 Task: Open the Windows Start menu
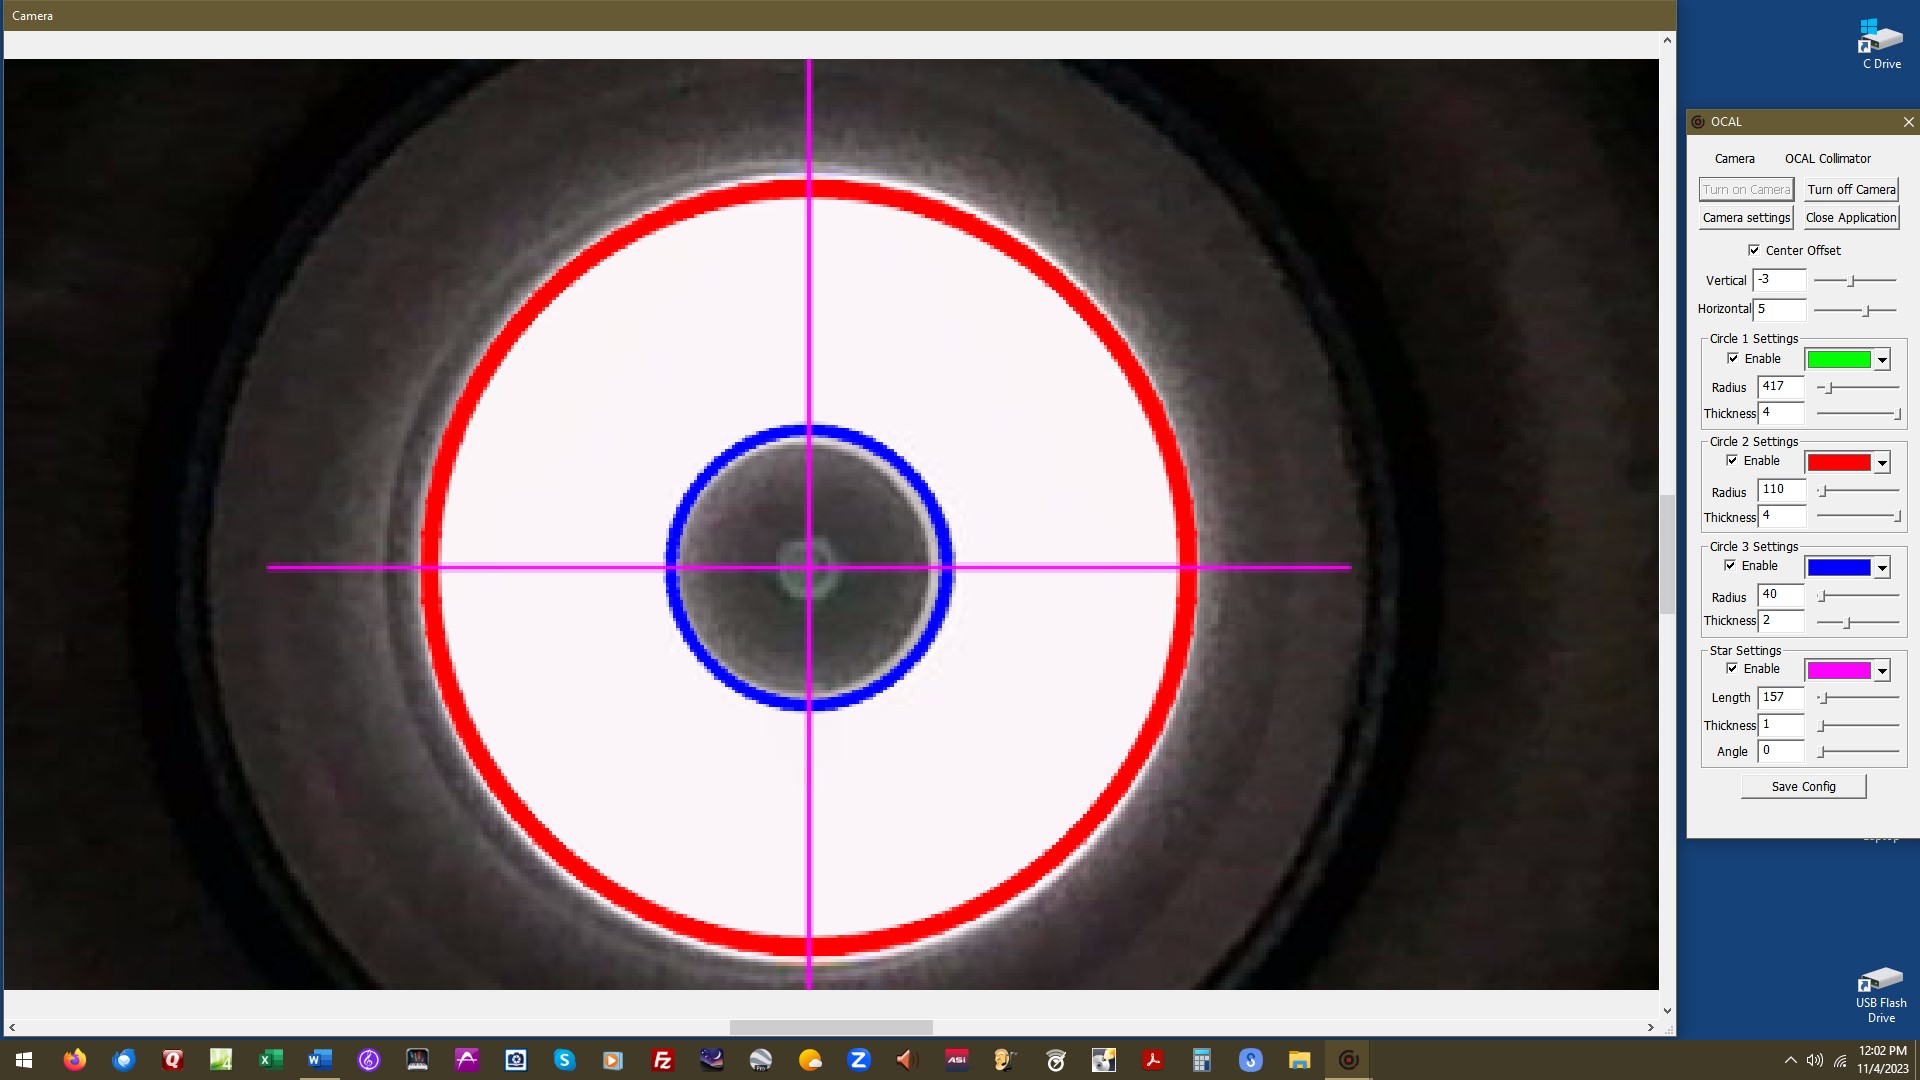(x=24, y=1060)
